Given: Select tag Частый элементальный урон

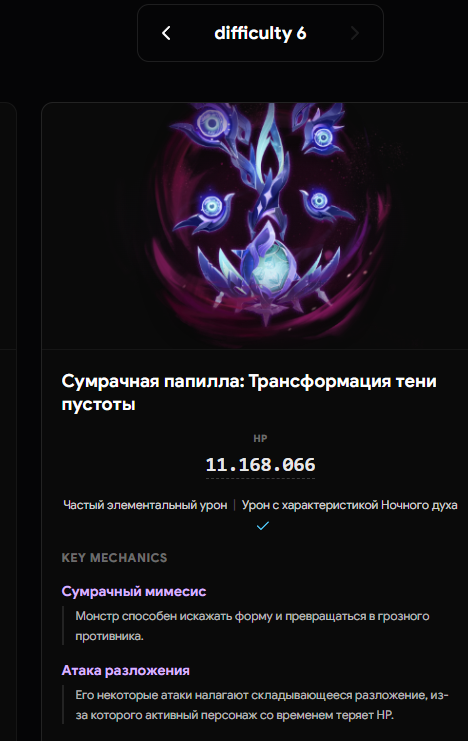Looking at the screenshot, I should tap(145, 505).
